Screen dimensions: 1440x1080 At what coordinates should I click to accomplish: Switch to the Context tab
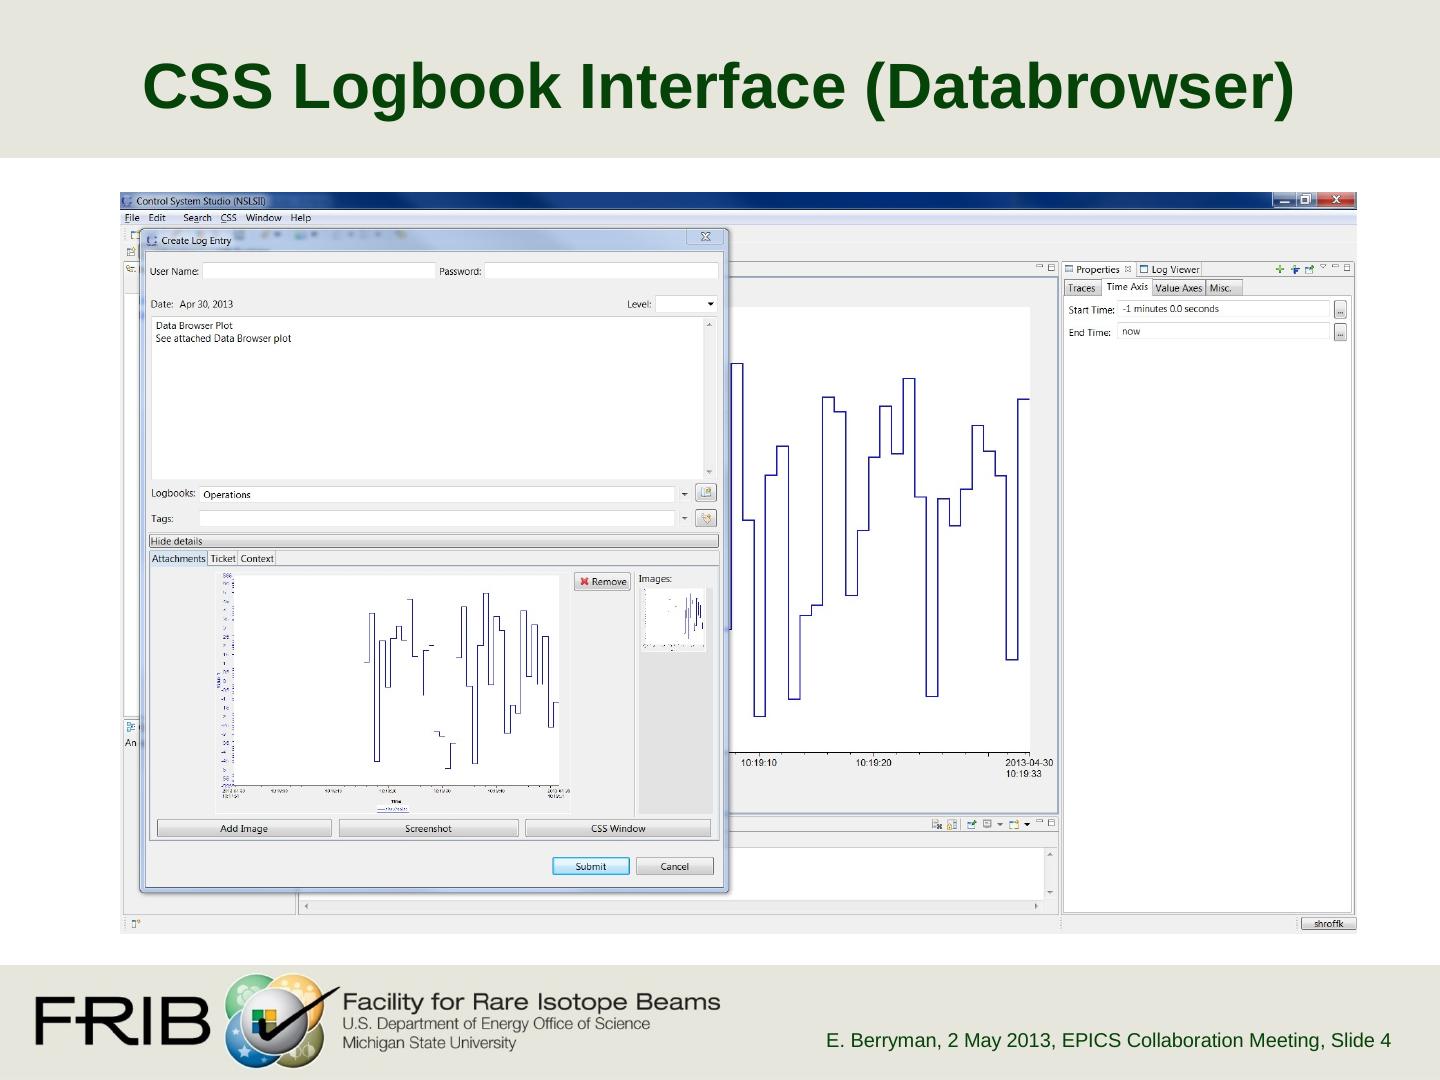(x=257, y=559)
